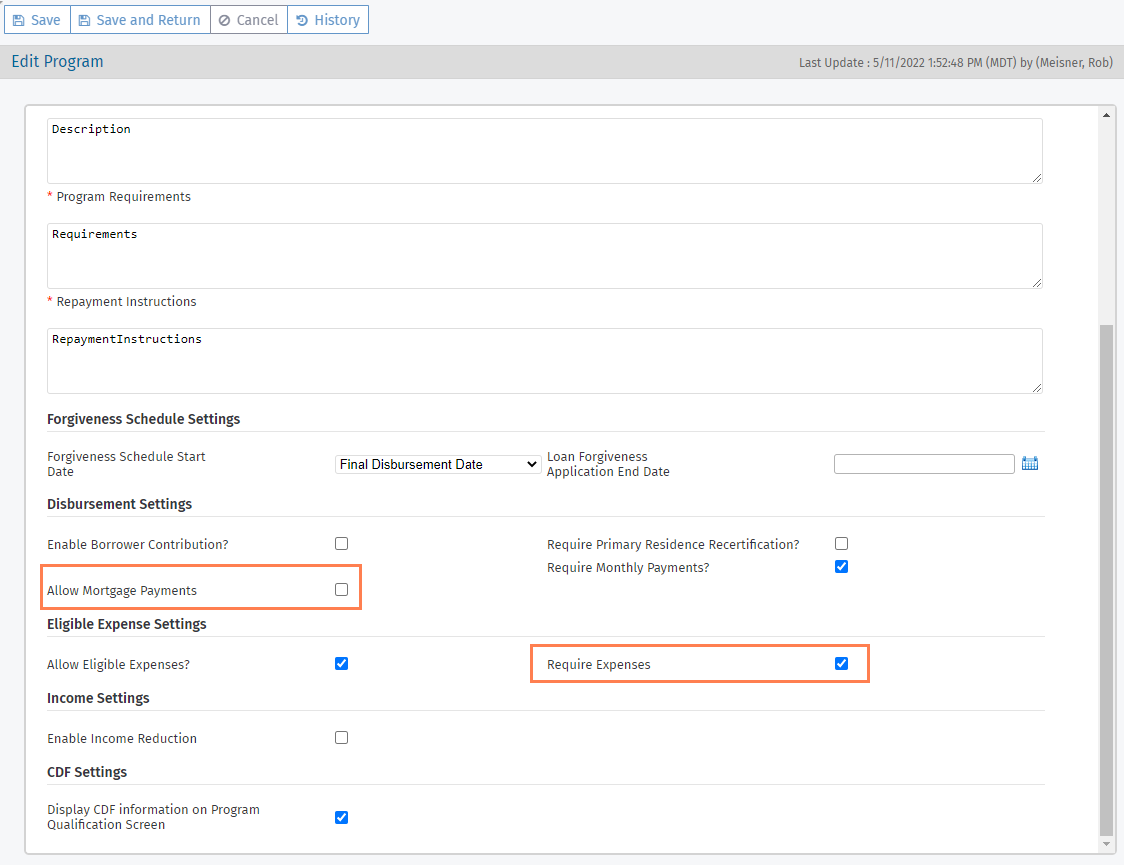The width and height of the screenshot is (1124, 865).
Task: Click in the Description text area
Action: pos(544,151)
